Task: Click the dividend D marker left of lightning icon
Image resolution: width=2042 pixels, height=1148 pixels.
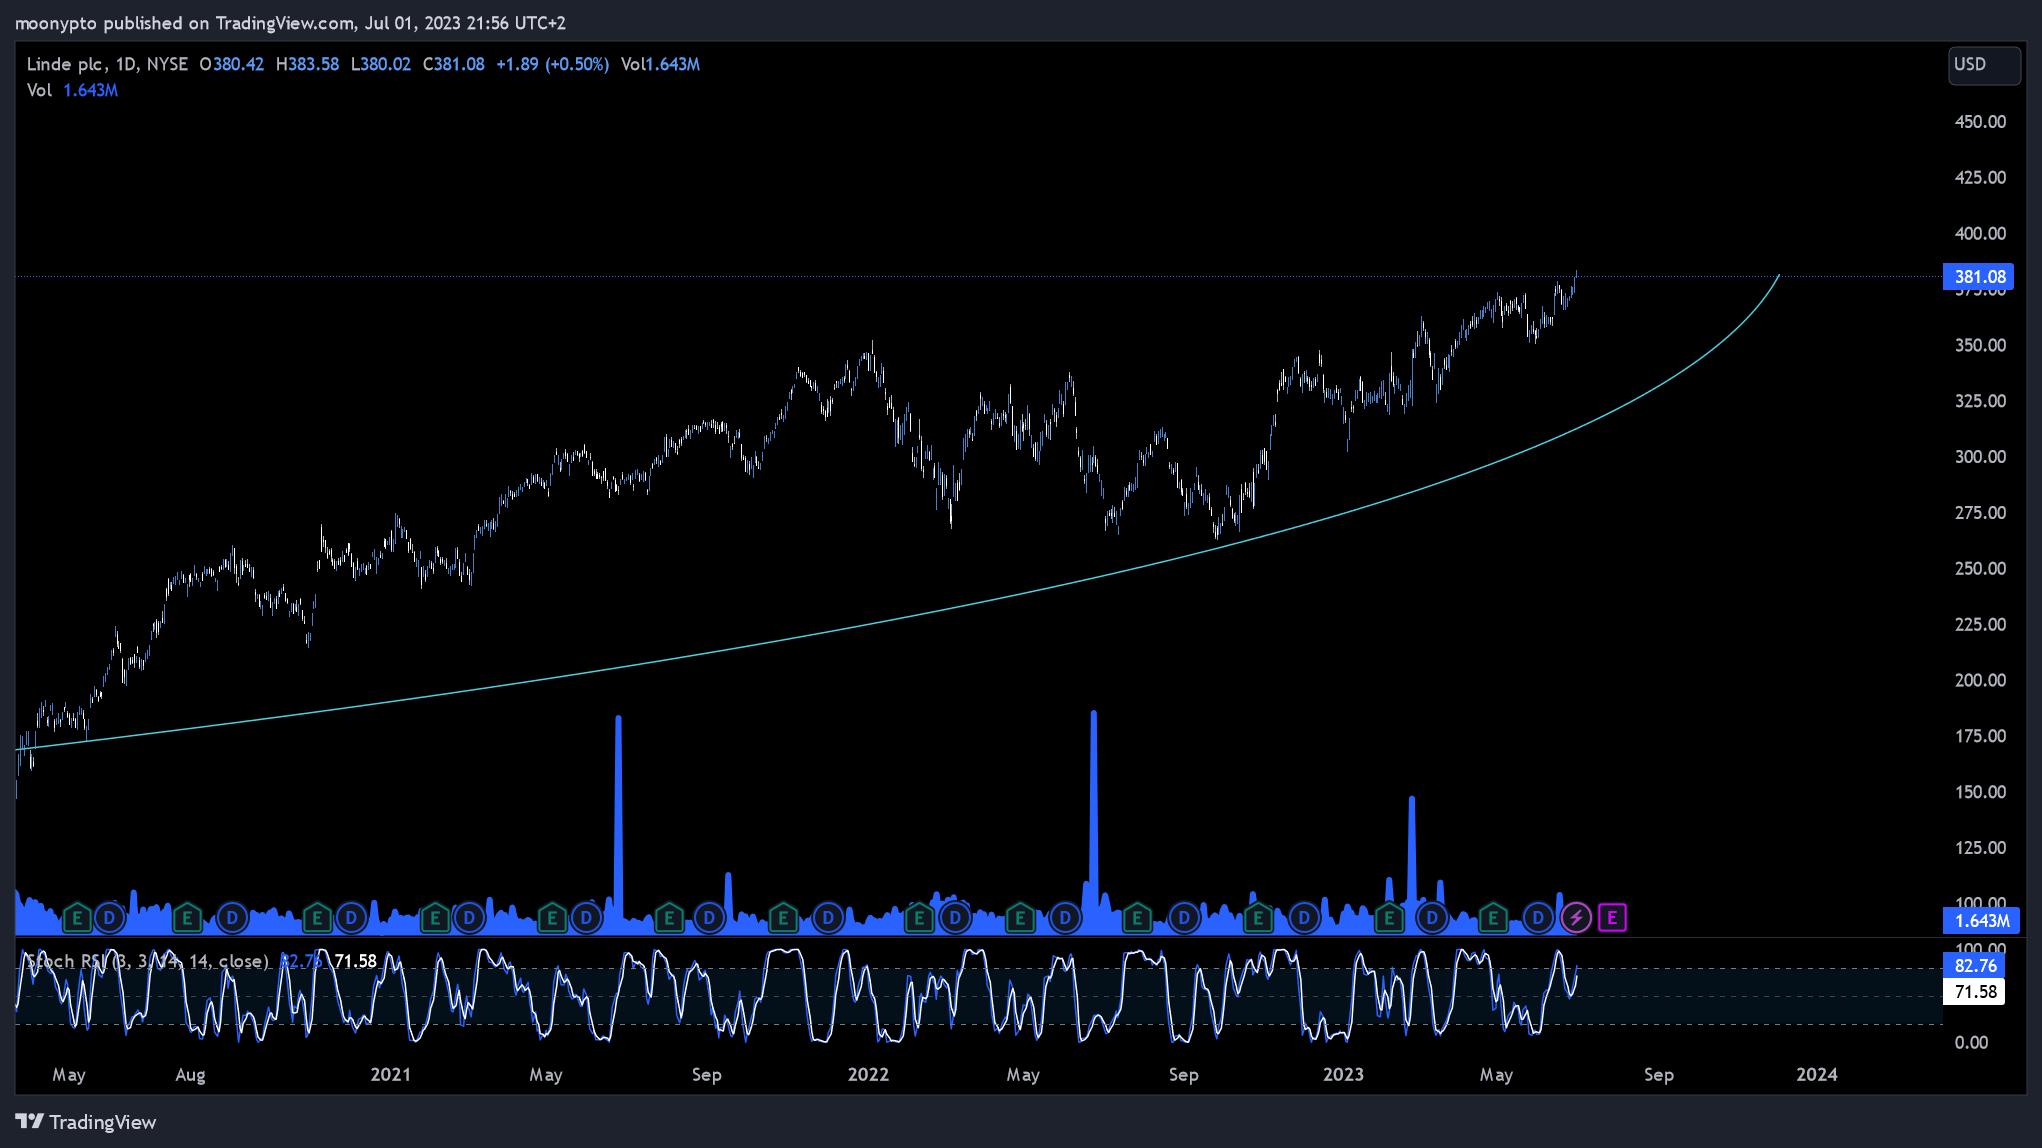Action: click(1538, 917)
